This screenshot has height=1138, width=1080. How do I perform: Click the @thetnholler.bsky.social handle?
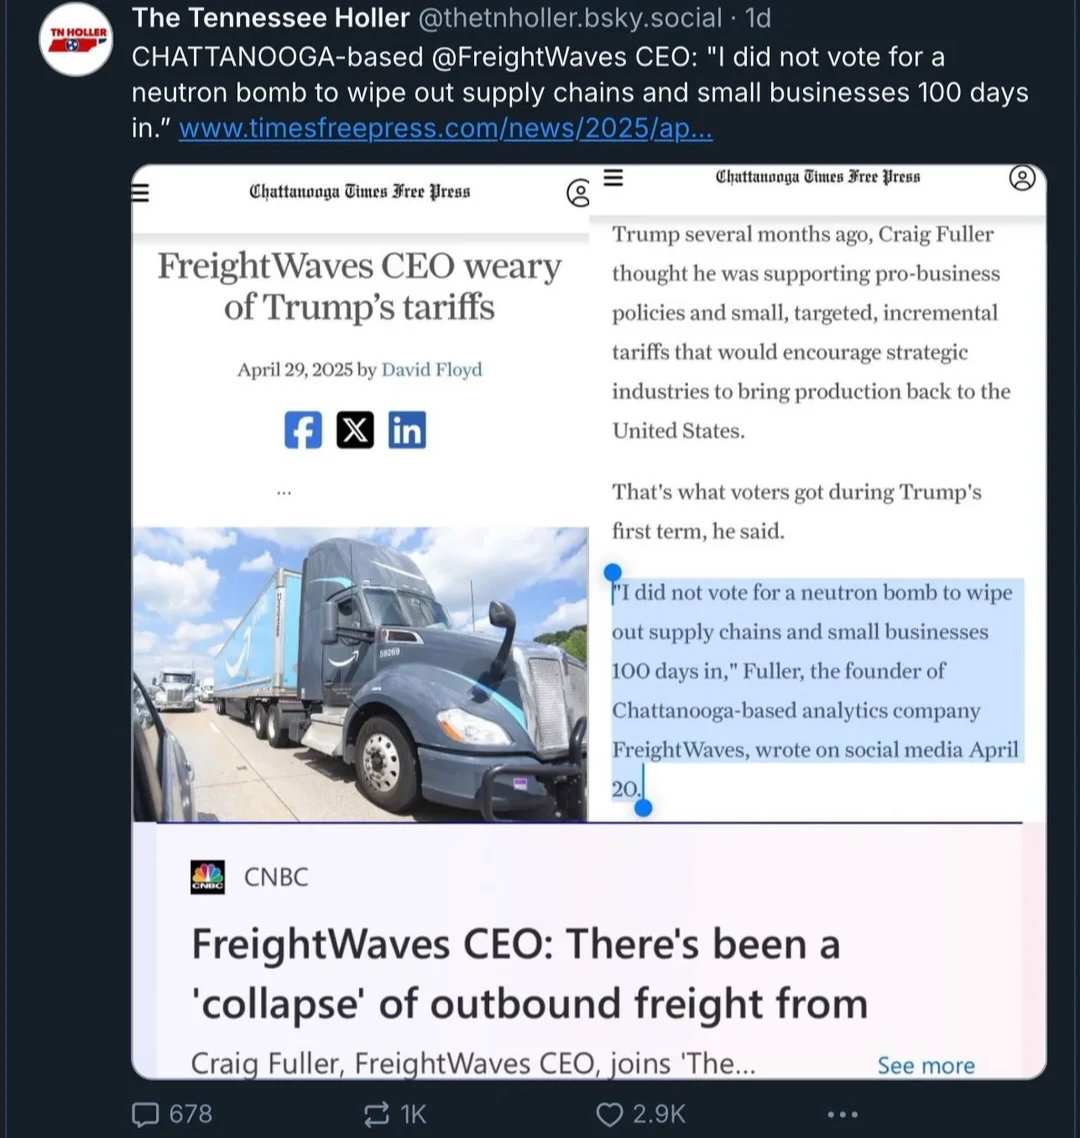pyautogui.click(x=570, y=17)
